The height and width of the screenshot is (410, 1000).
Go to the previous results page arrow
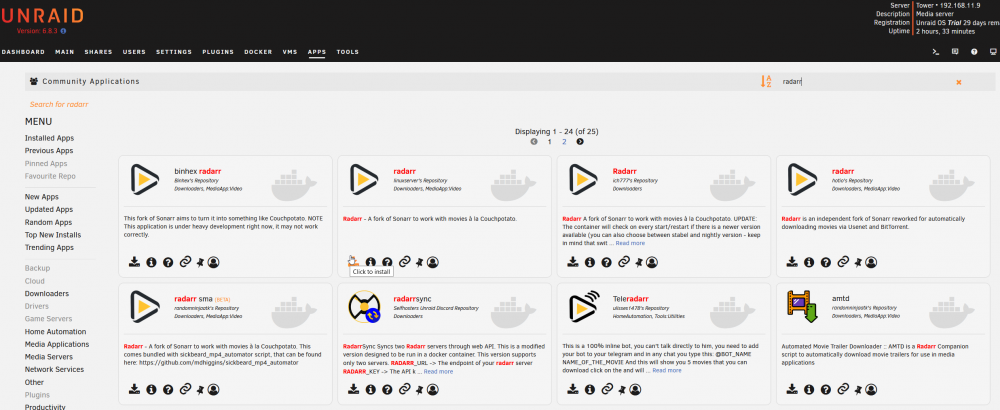[x=534, y=142]
